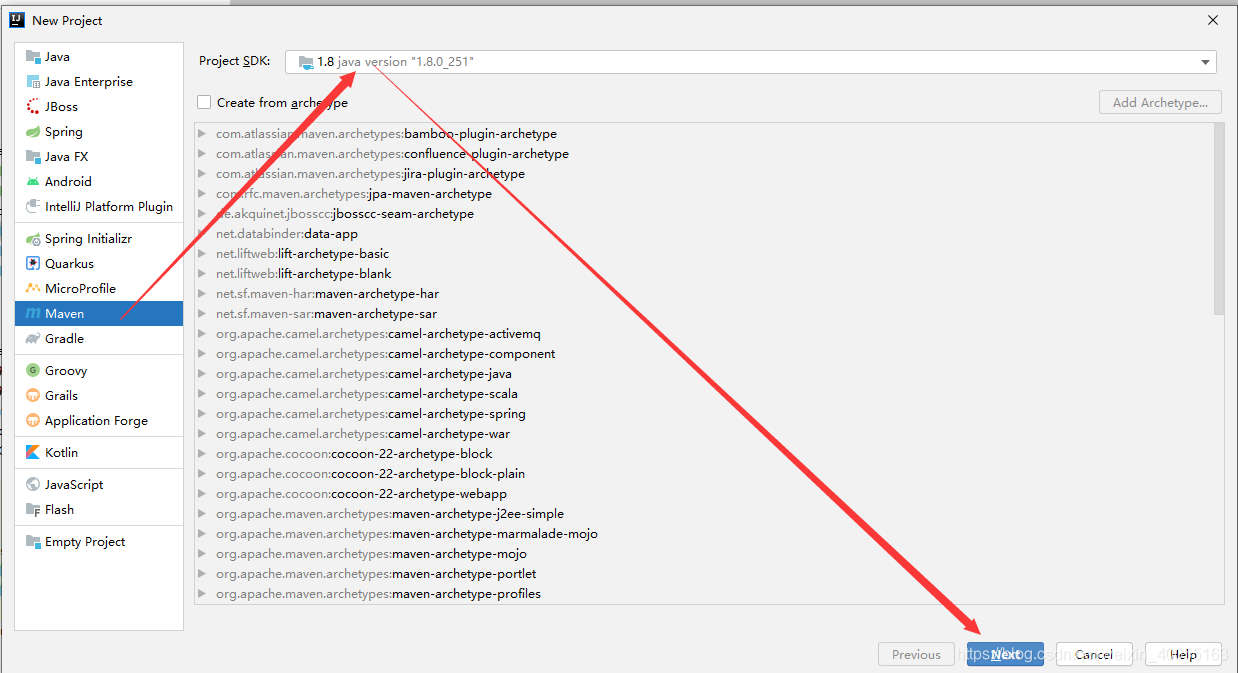The image size is (1238, 673).
Task: Select the MicroProfile icon
Action: click(x=33, y=289)
